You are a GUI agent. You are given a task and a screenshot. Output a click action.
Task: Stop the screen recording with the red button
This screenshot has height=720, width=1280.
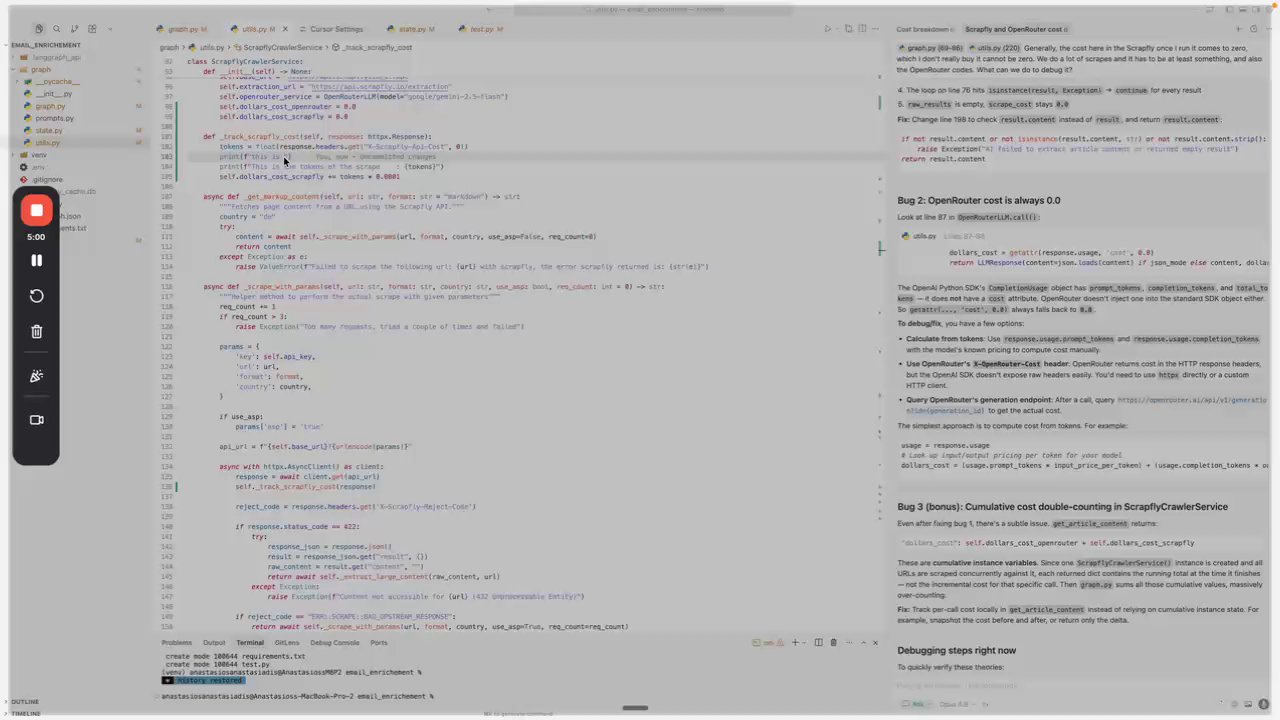click(36, 210)
